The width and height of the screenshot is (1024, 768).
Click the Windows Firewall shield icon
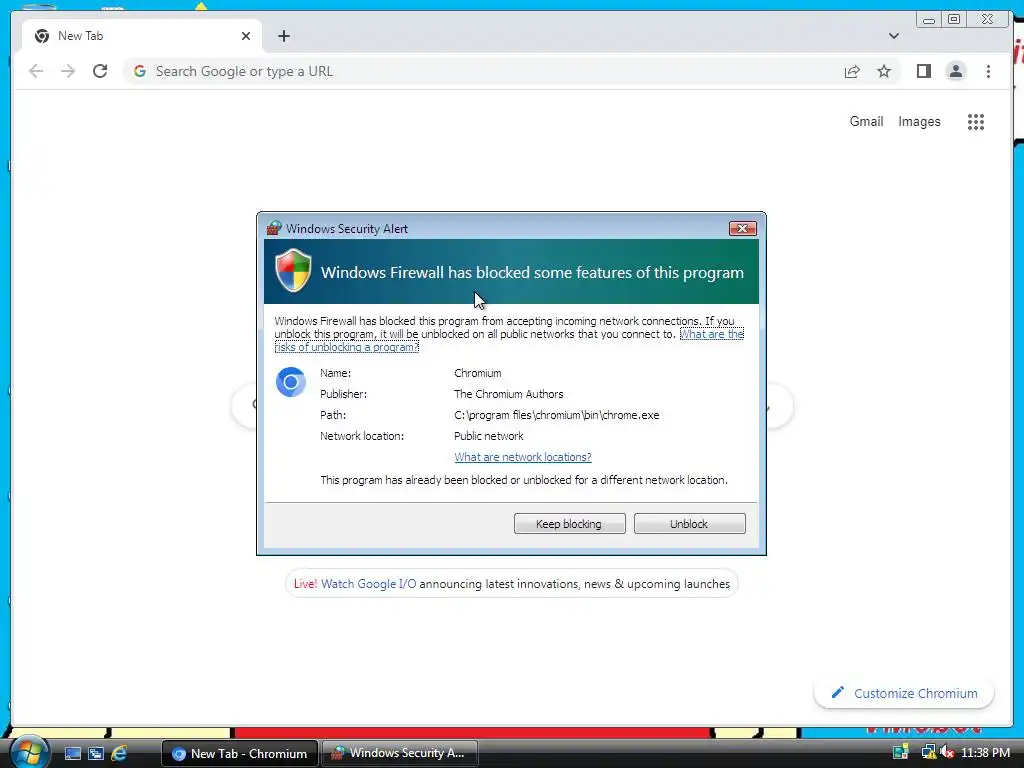pyautogui.click(x=293, y=270)
